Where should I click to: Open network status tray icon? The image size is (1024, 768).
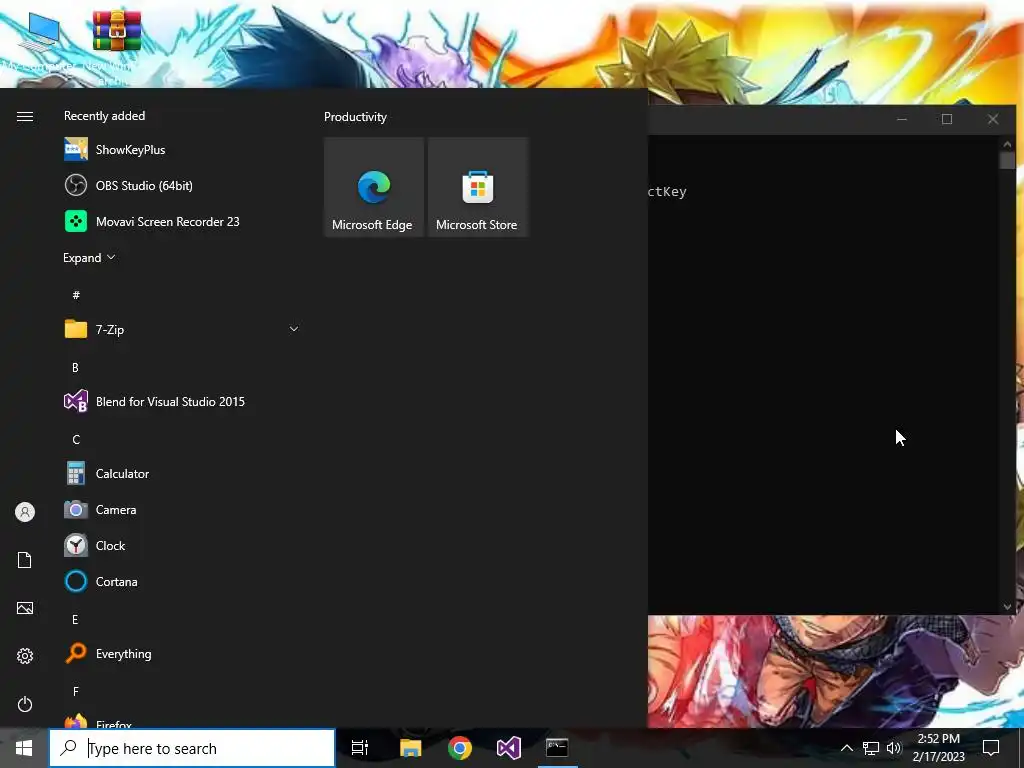click(x=871, y=748)
